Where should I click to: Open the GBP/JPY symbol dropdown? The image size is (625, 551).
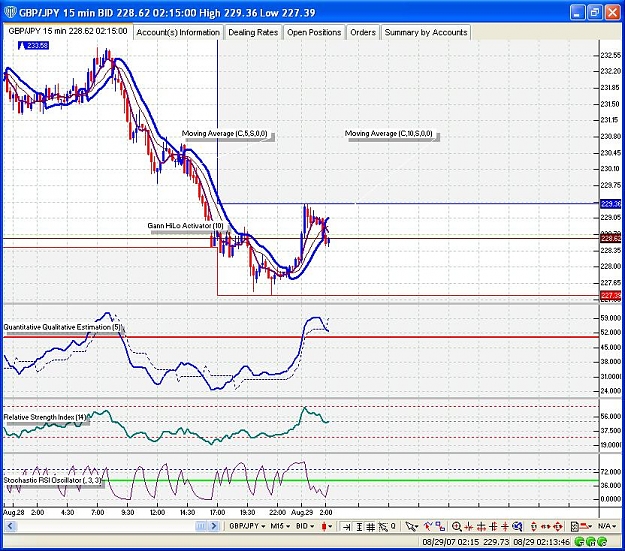[x=247, y=526]
